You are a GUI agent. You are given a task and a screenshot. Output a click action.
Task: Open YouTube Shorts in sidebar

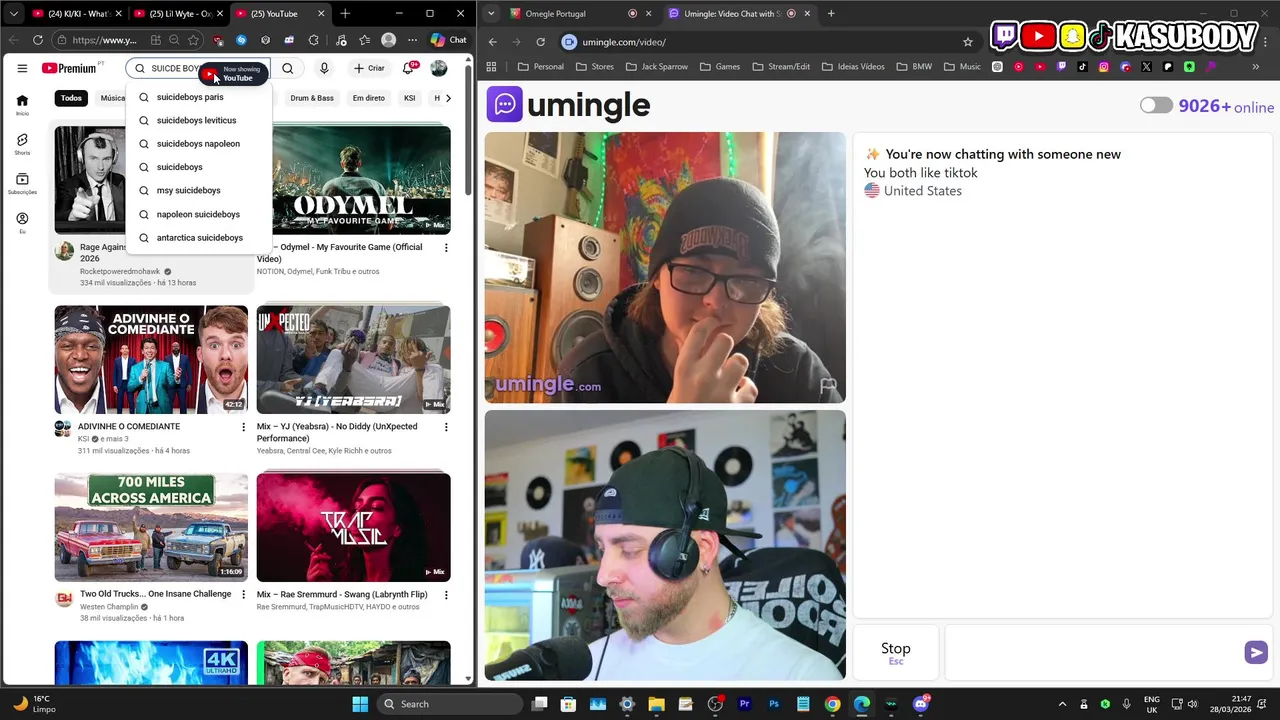pos(22,144)
